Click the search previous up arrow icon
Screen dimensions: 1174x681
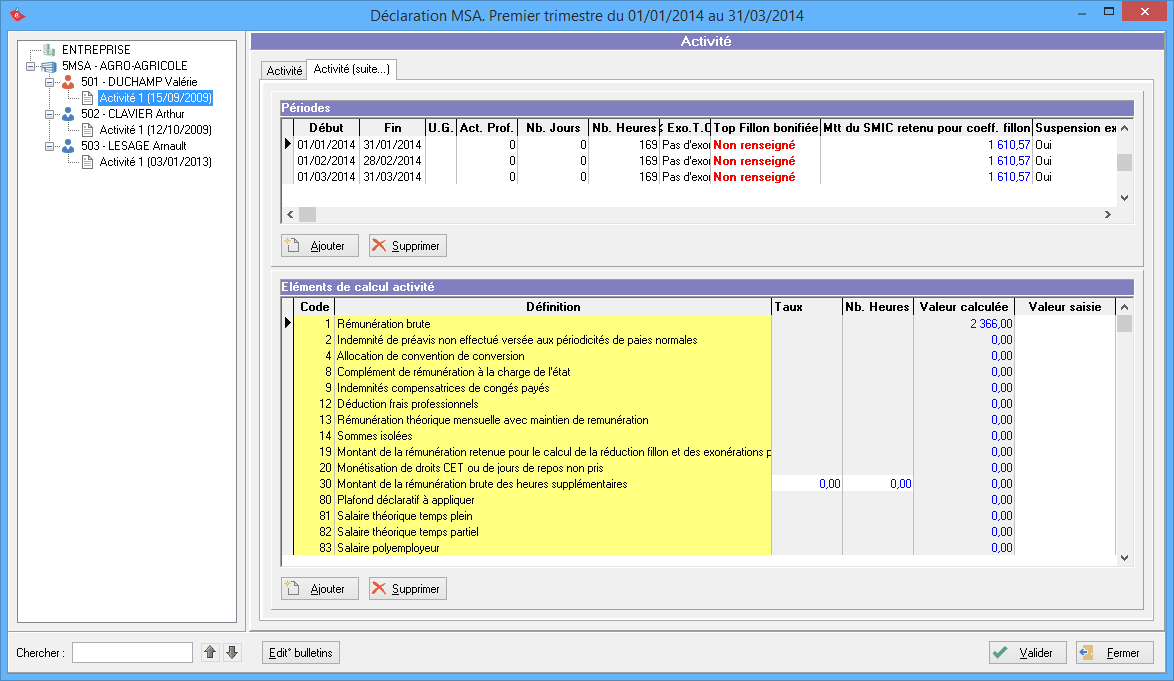210,653
